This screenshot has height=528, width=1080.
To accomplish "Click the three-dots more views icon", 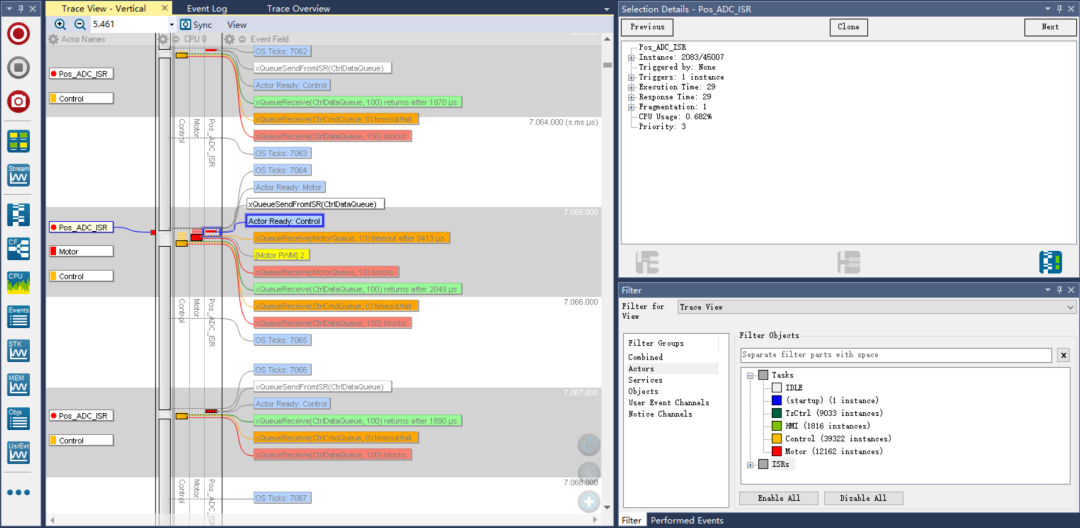I will pos(19,492).
